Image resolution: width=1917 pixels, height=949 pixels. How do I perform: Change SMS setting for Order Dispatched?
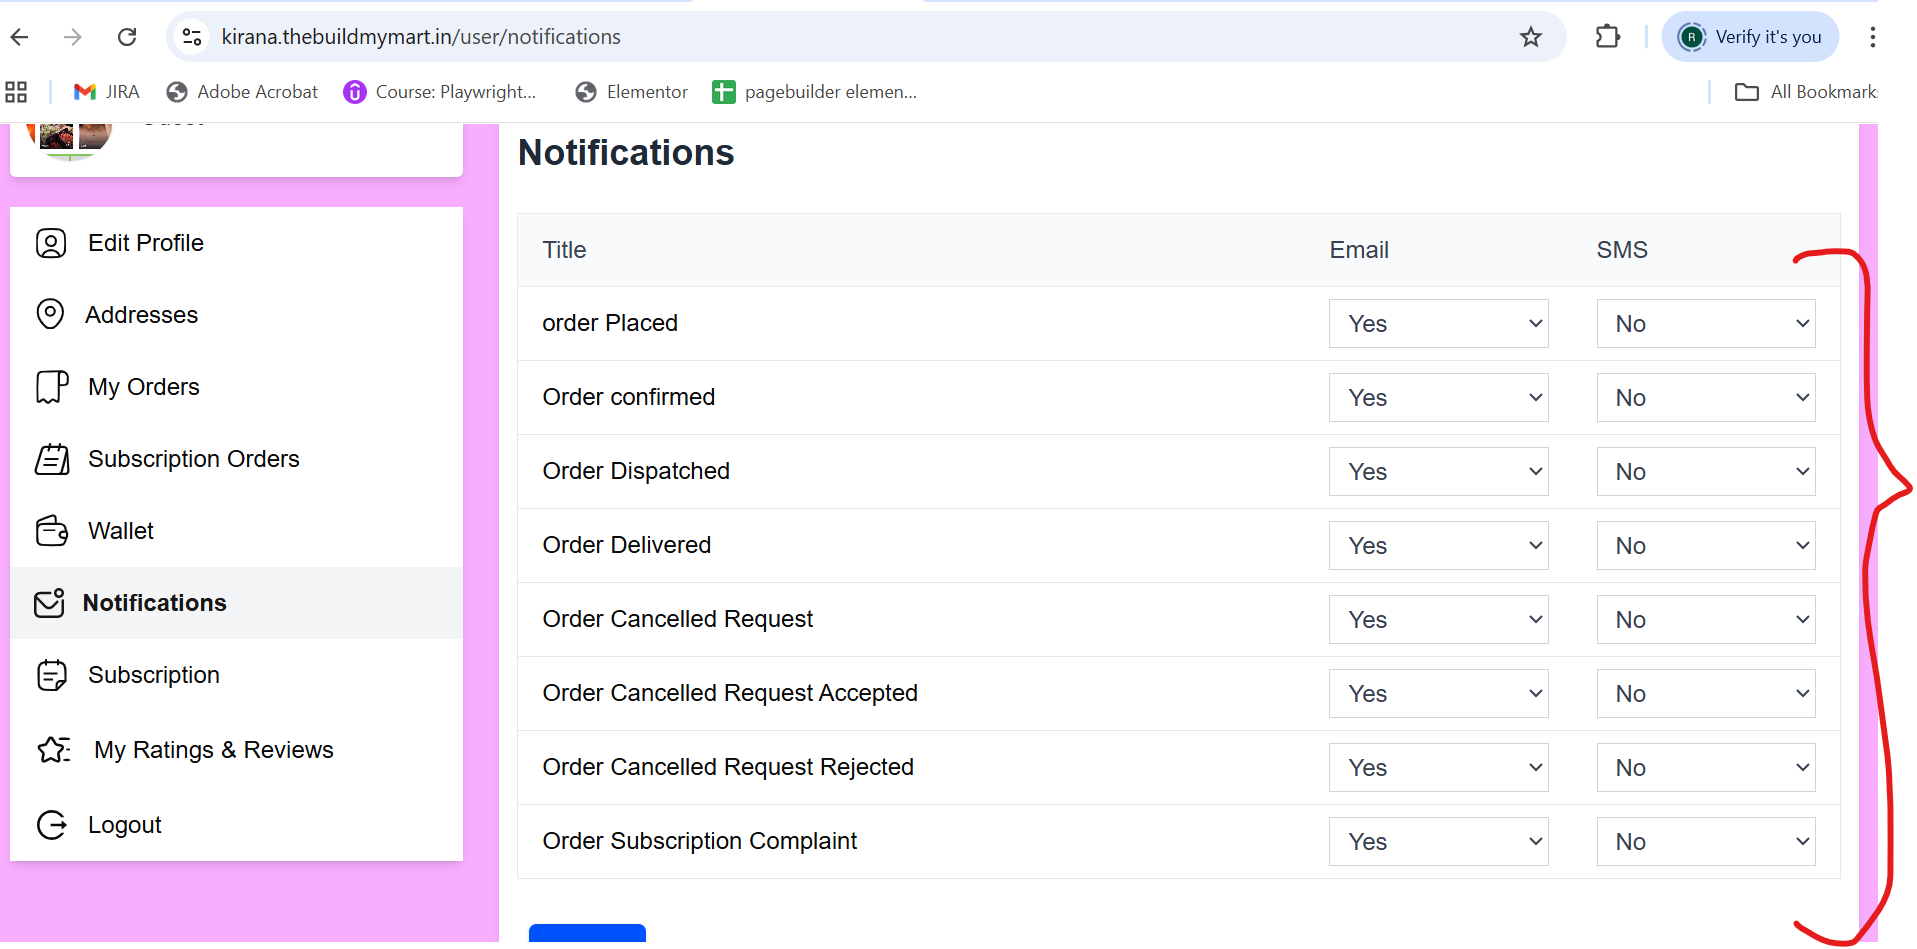(x=1706, y=472)
